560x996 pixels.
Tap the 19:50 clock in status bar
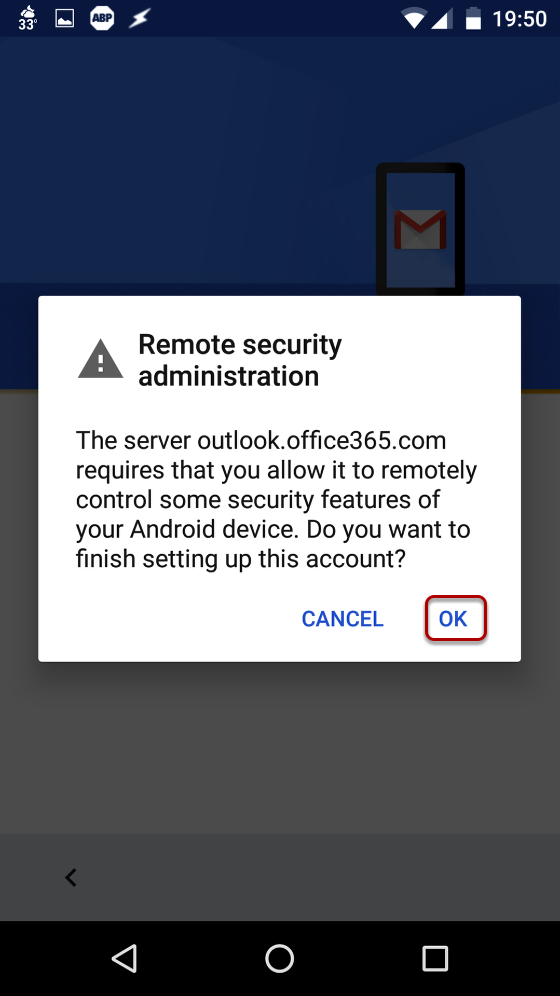tap(519, 19)
